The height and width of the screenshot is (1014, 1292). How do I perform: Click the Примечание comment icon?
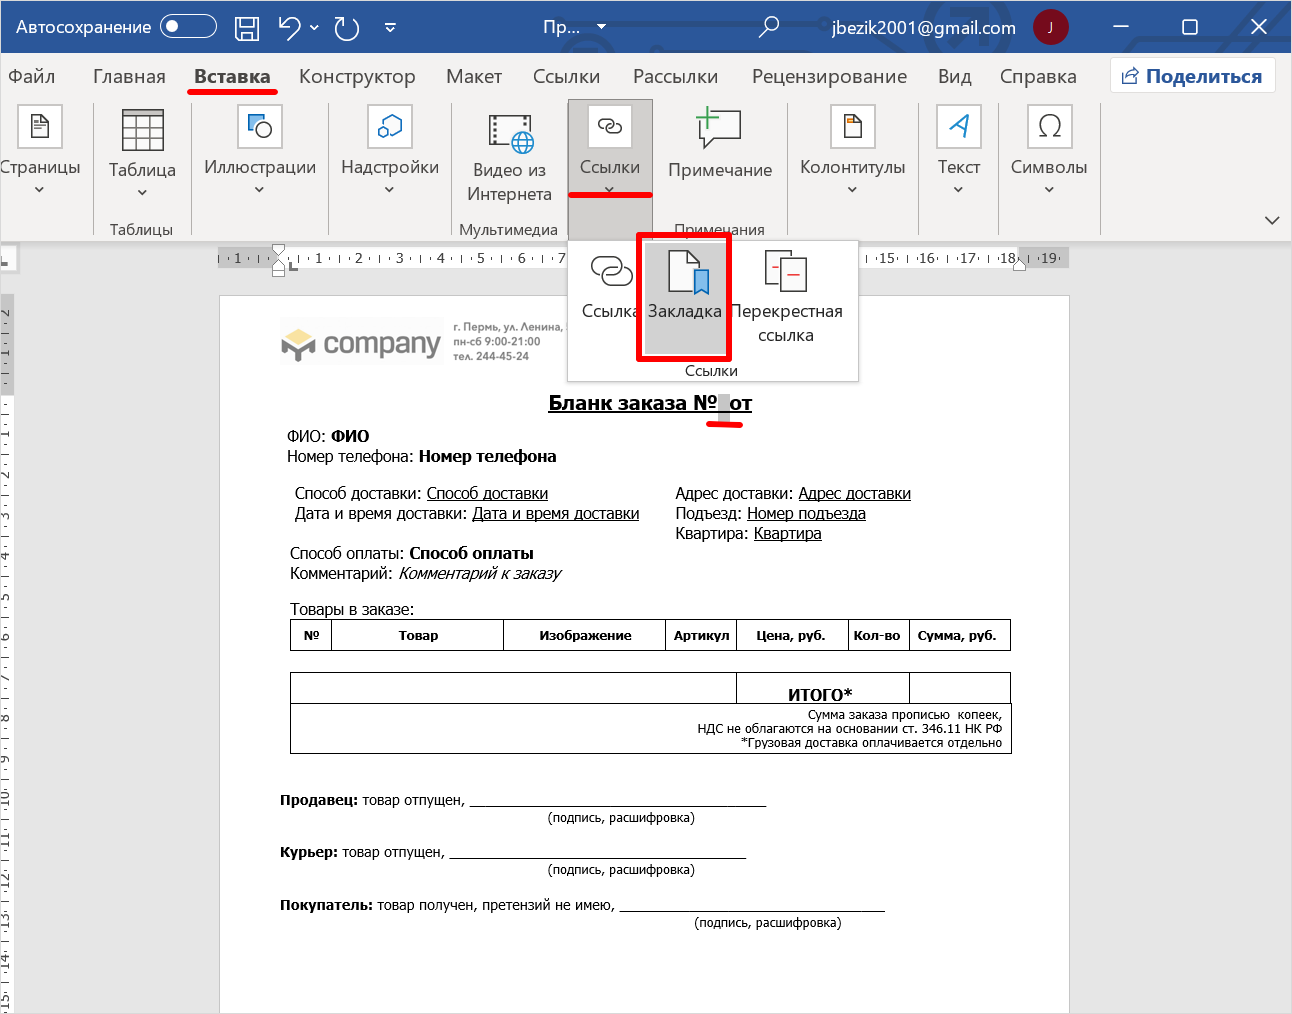(719, 128)
